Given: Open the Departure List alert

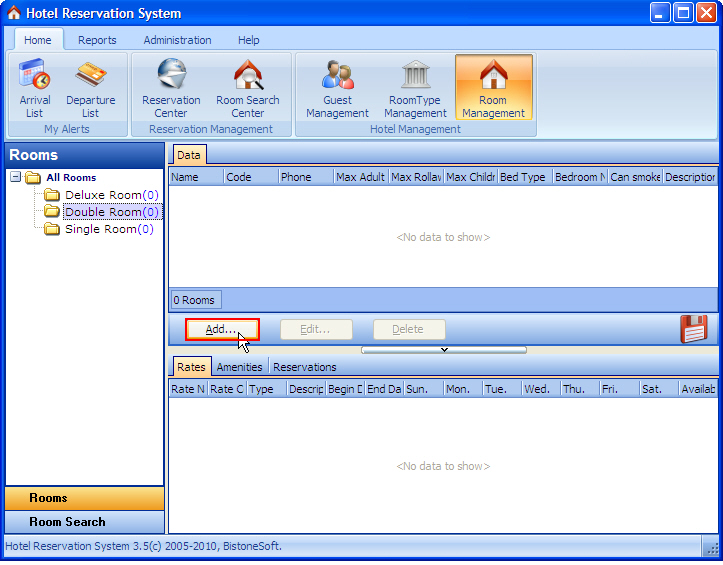Looking at the screenshot, I should point(90,88).
